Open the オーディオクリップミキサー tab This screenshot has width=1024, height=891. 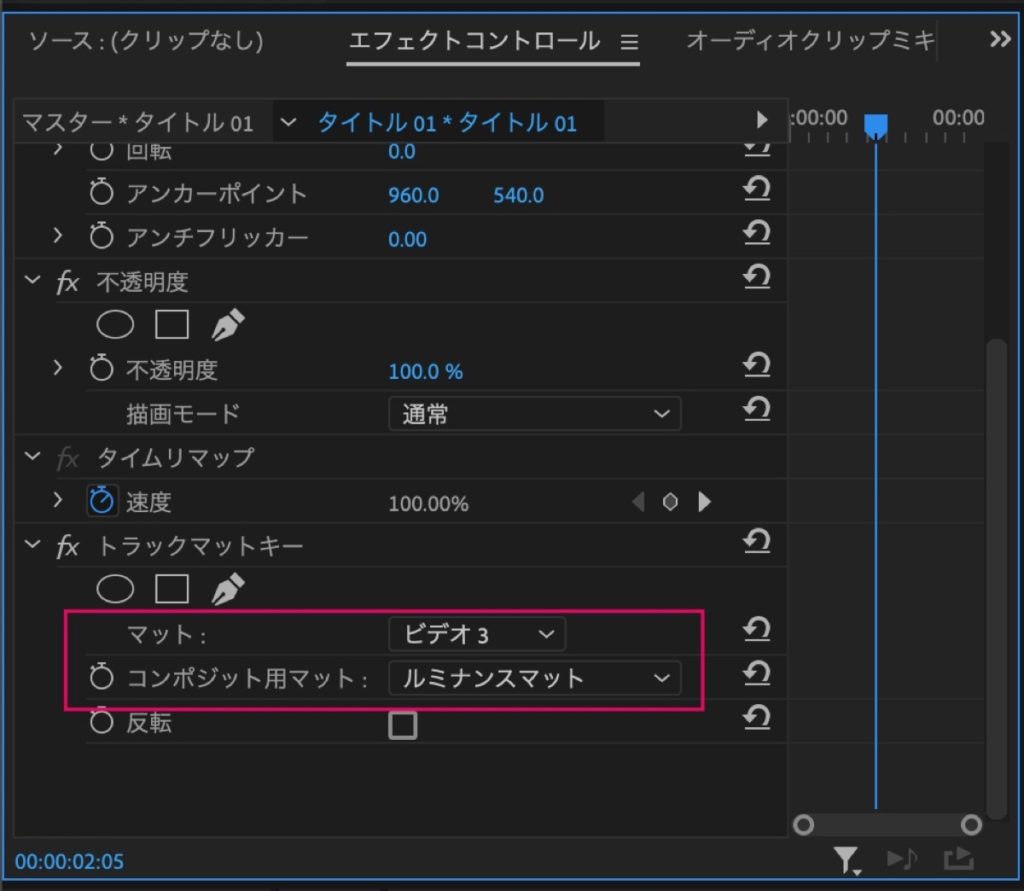(810, 41)
